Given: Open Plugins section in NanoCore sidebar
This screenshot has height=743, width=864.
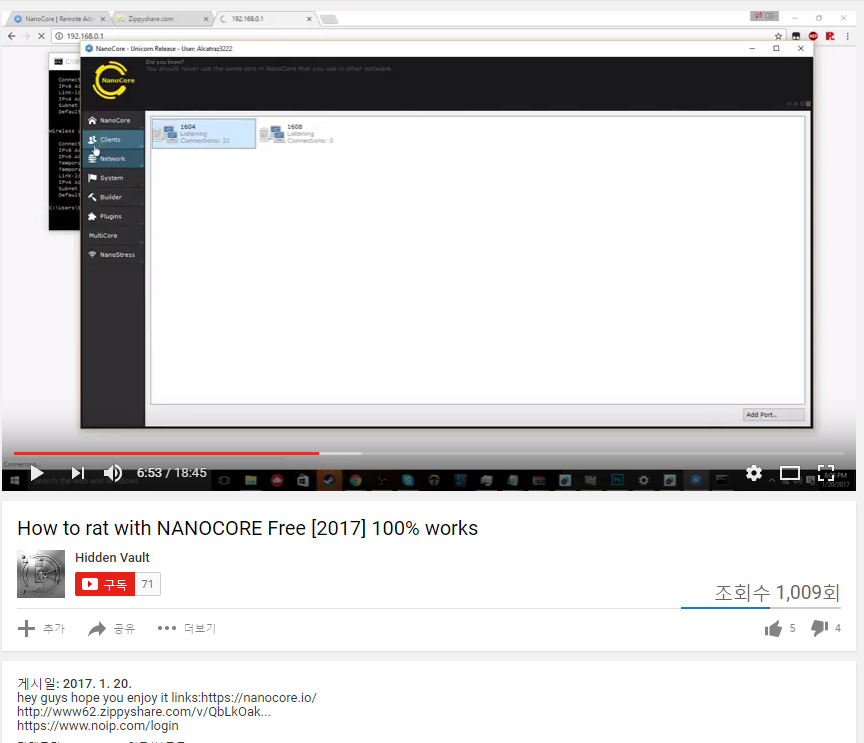Looking at the screenshot, I should click(113, 217).
